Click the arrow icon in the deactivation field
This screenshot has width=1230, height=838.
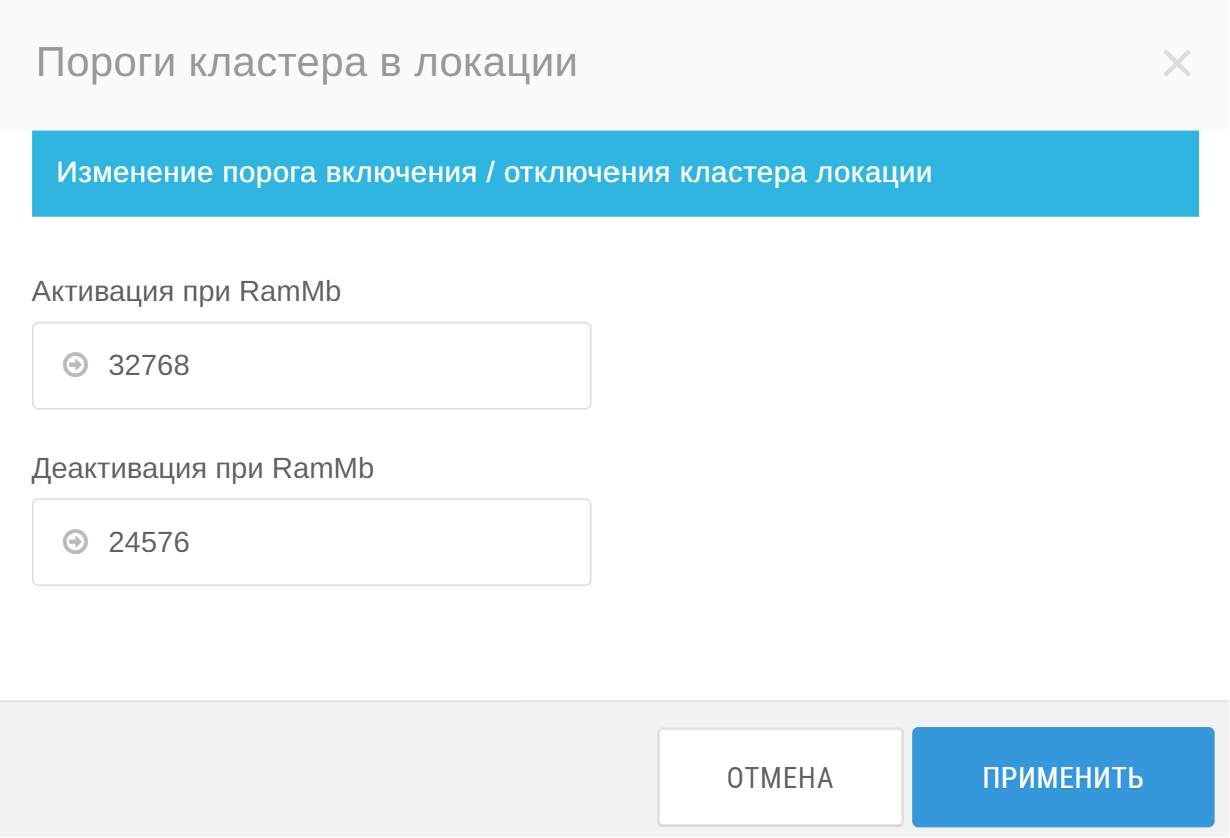pos(75,542)
